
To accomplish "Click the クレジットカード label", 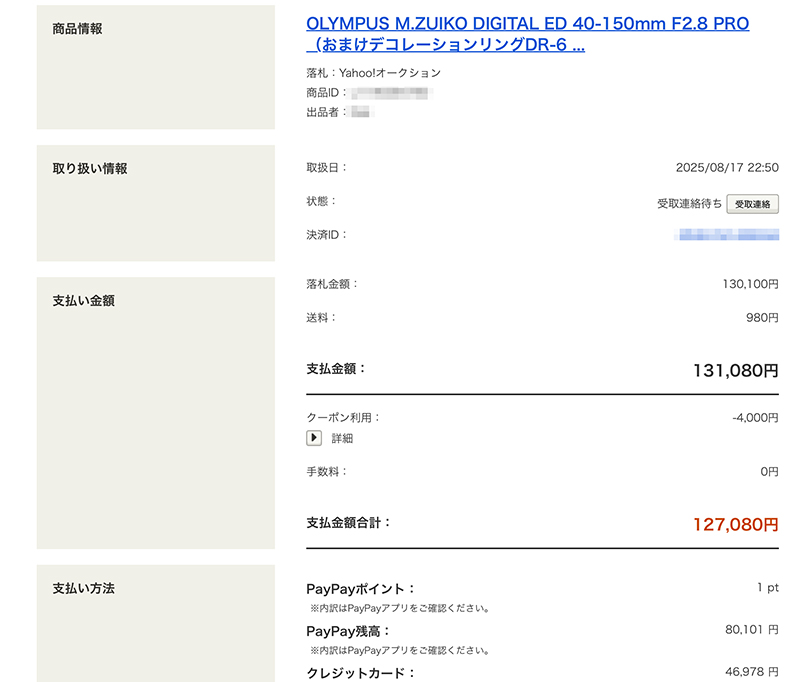I will [x=361, y=673].
